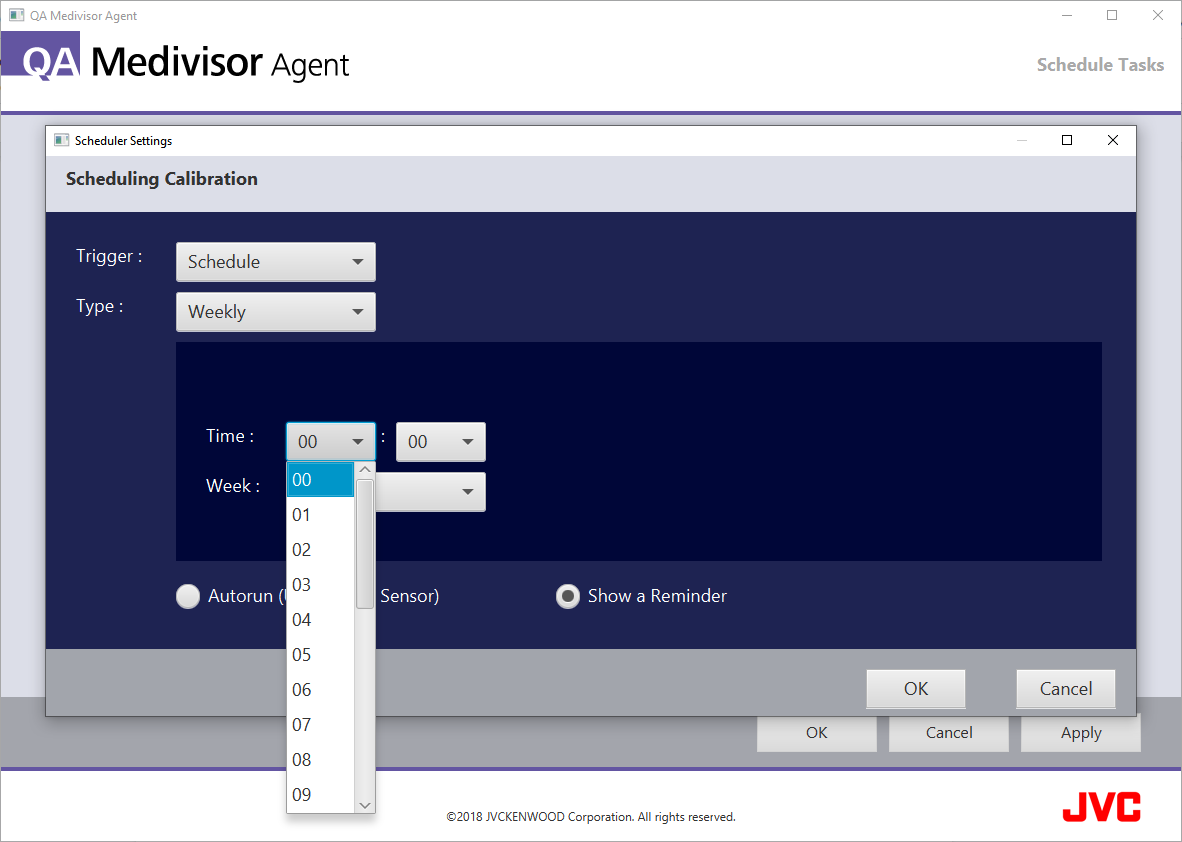Select hour 04 in the list
The image size is (1182, 842).
click(320, 620)
